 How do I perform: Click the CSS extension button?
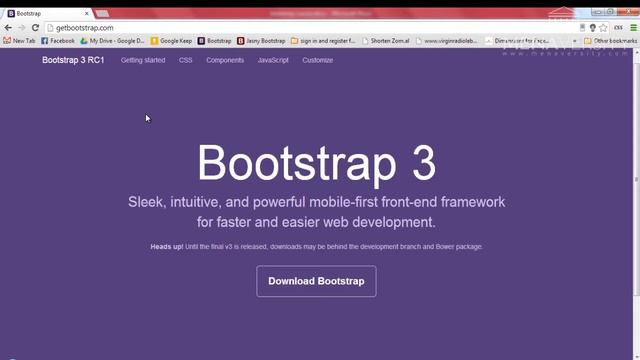click(x=618, y=28)
